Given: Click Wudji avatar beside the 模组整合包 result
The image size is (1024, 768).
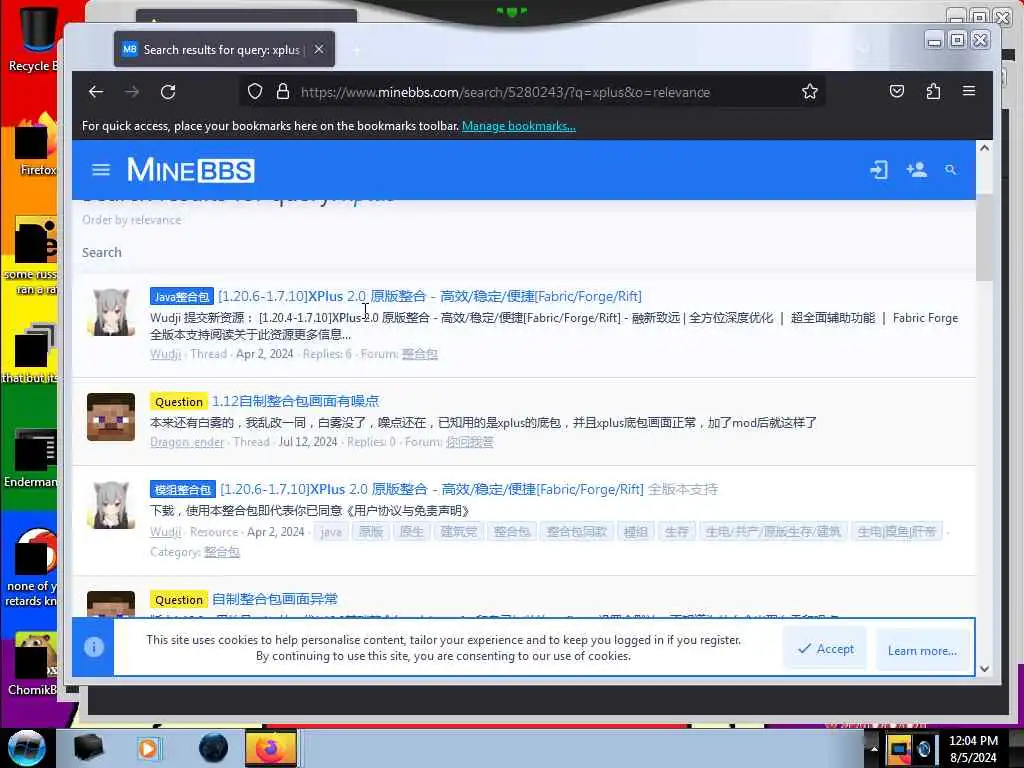Looking at the screenshot, I should pos(110,505).
